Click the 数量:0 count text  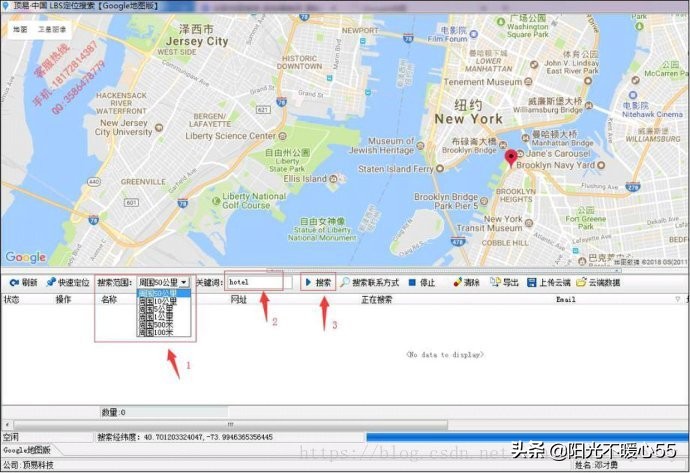(x=114, y=412)
